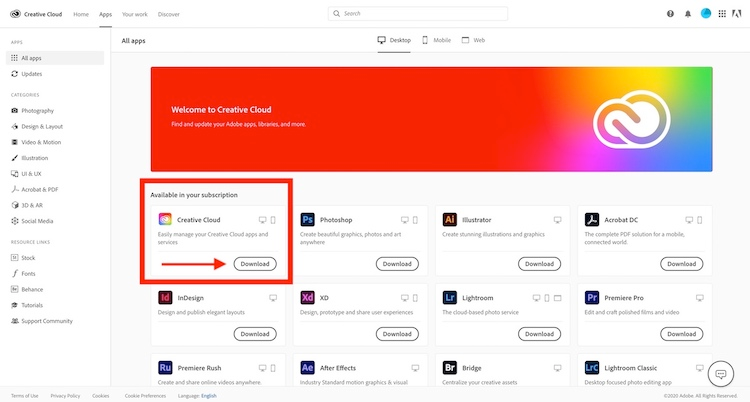Switch to the Desktop tab
The width and height of the screenshot is (750, 402).
pos(394,40)
